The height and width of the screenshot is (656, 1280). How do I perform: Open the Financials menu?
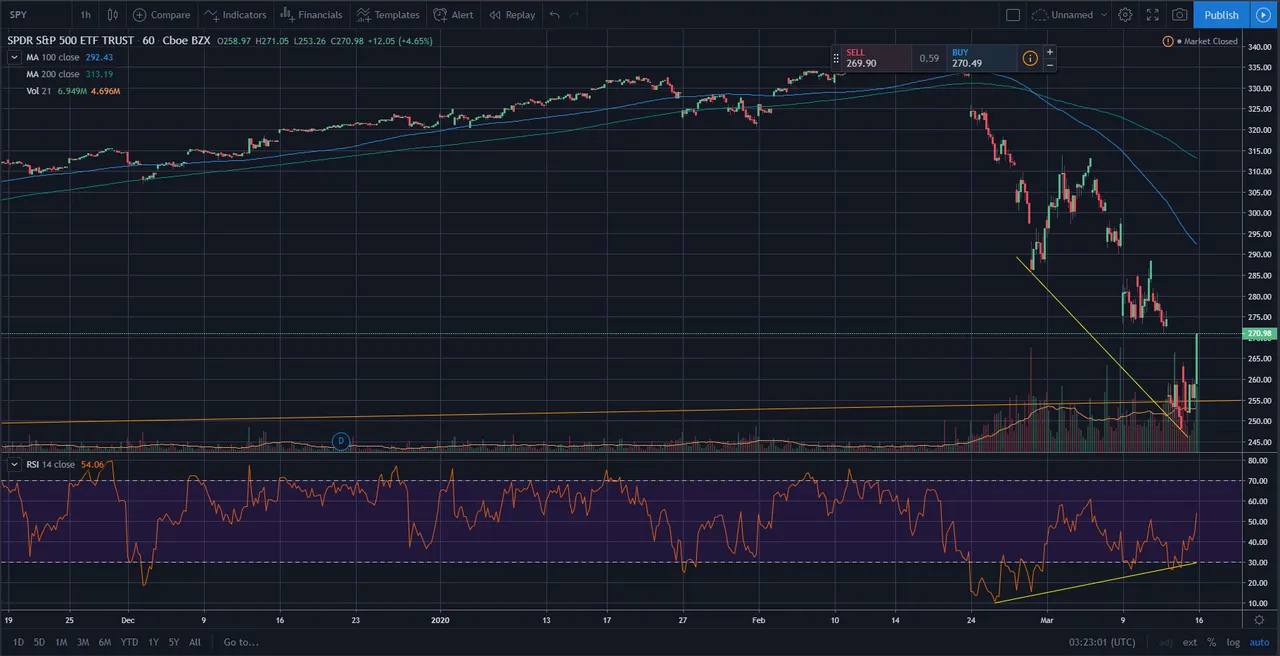[310, 15]
